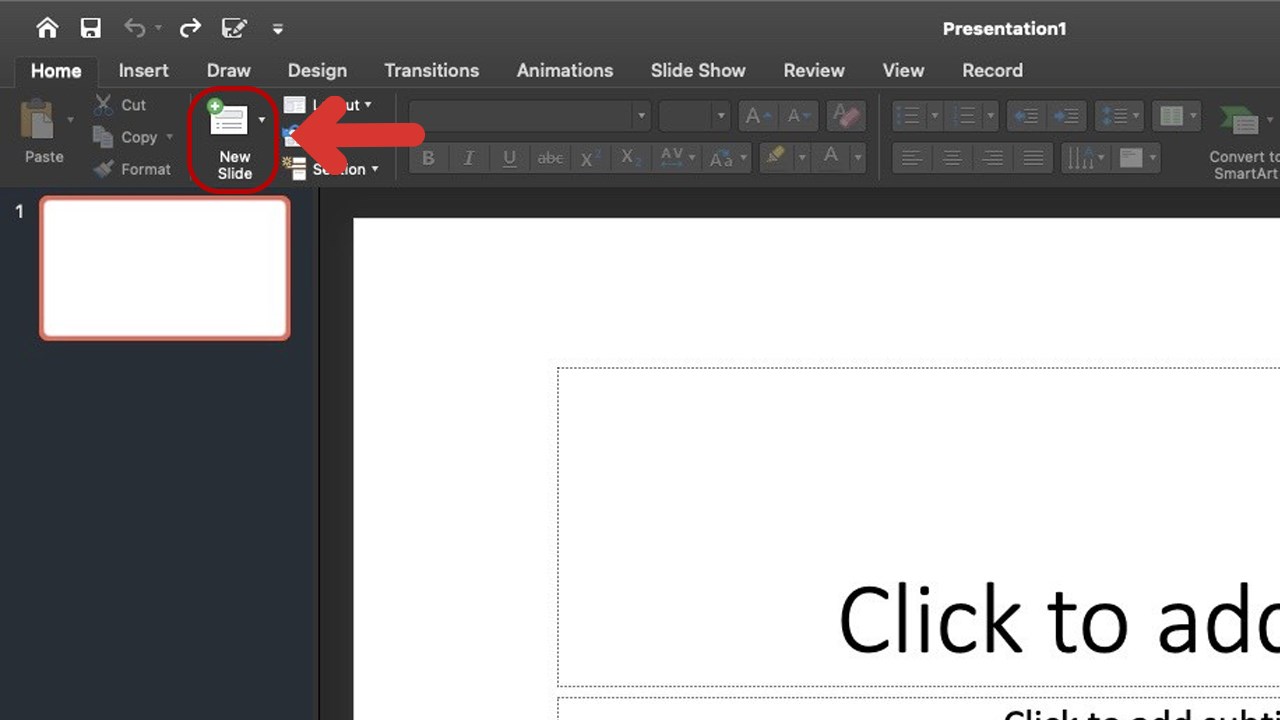Expand the Paste options arrow

[70, 121]
